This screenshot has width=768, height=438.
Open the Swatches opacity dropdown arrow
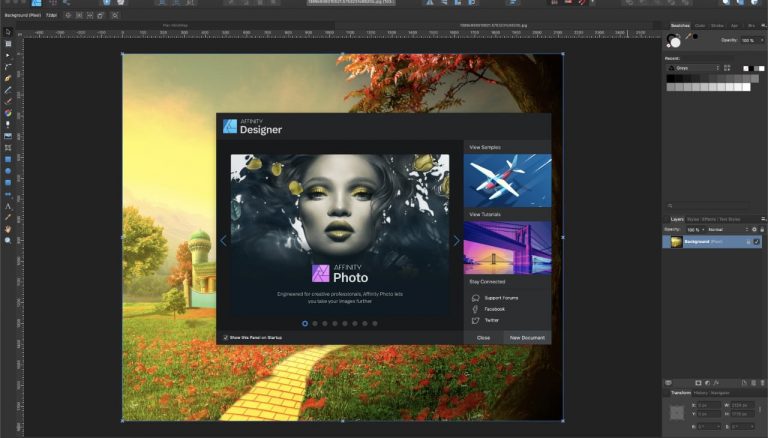pyautogui.click(x=762, y=40)
